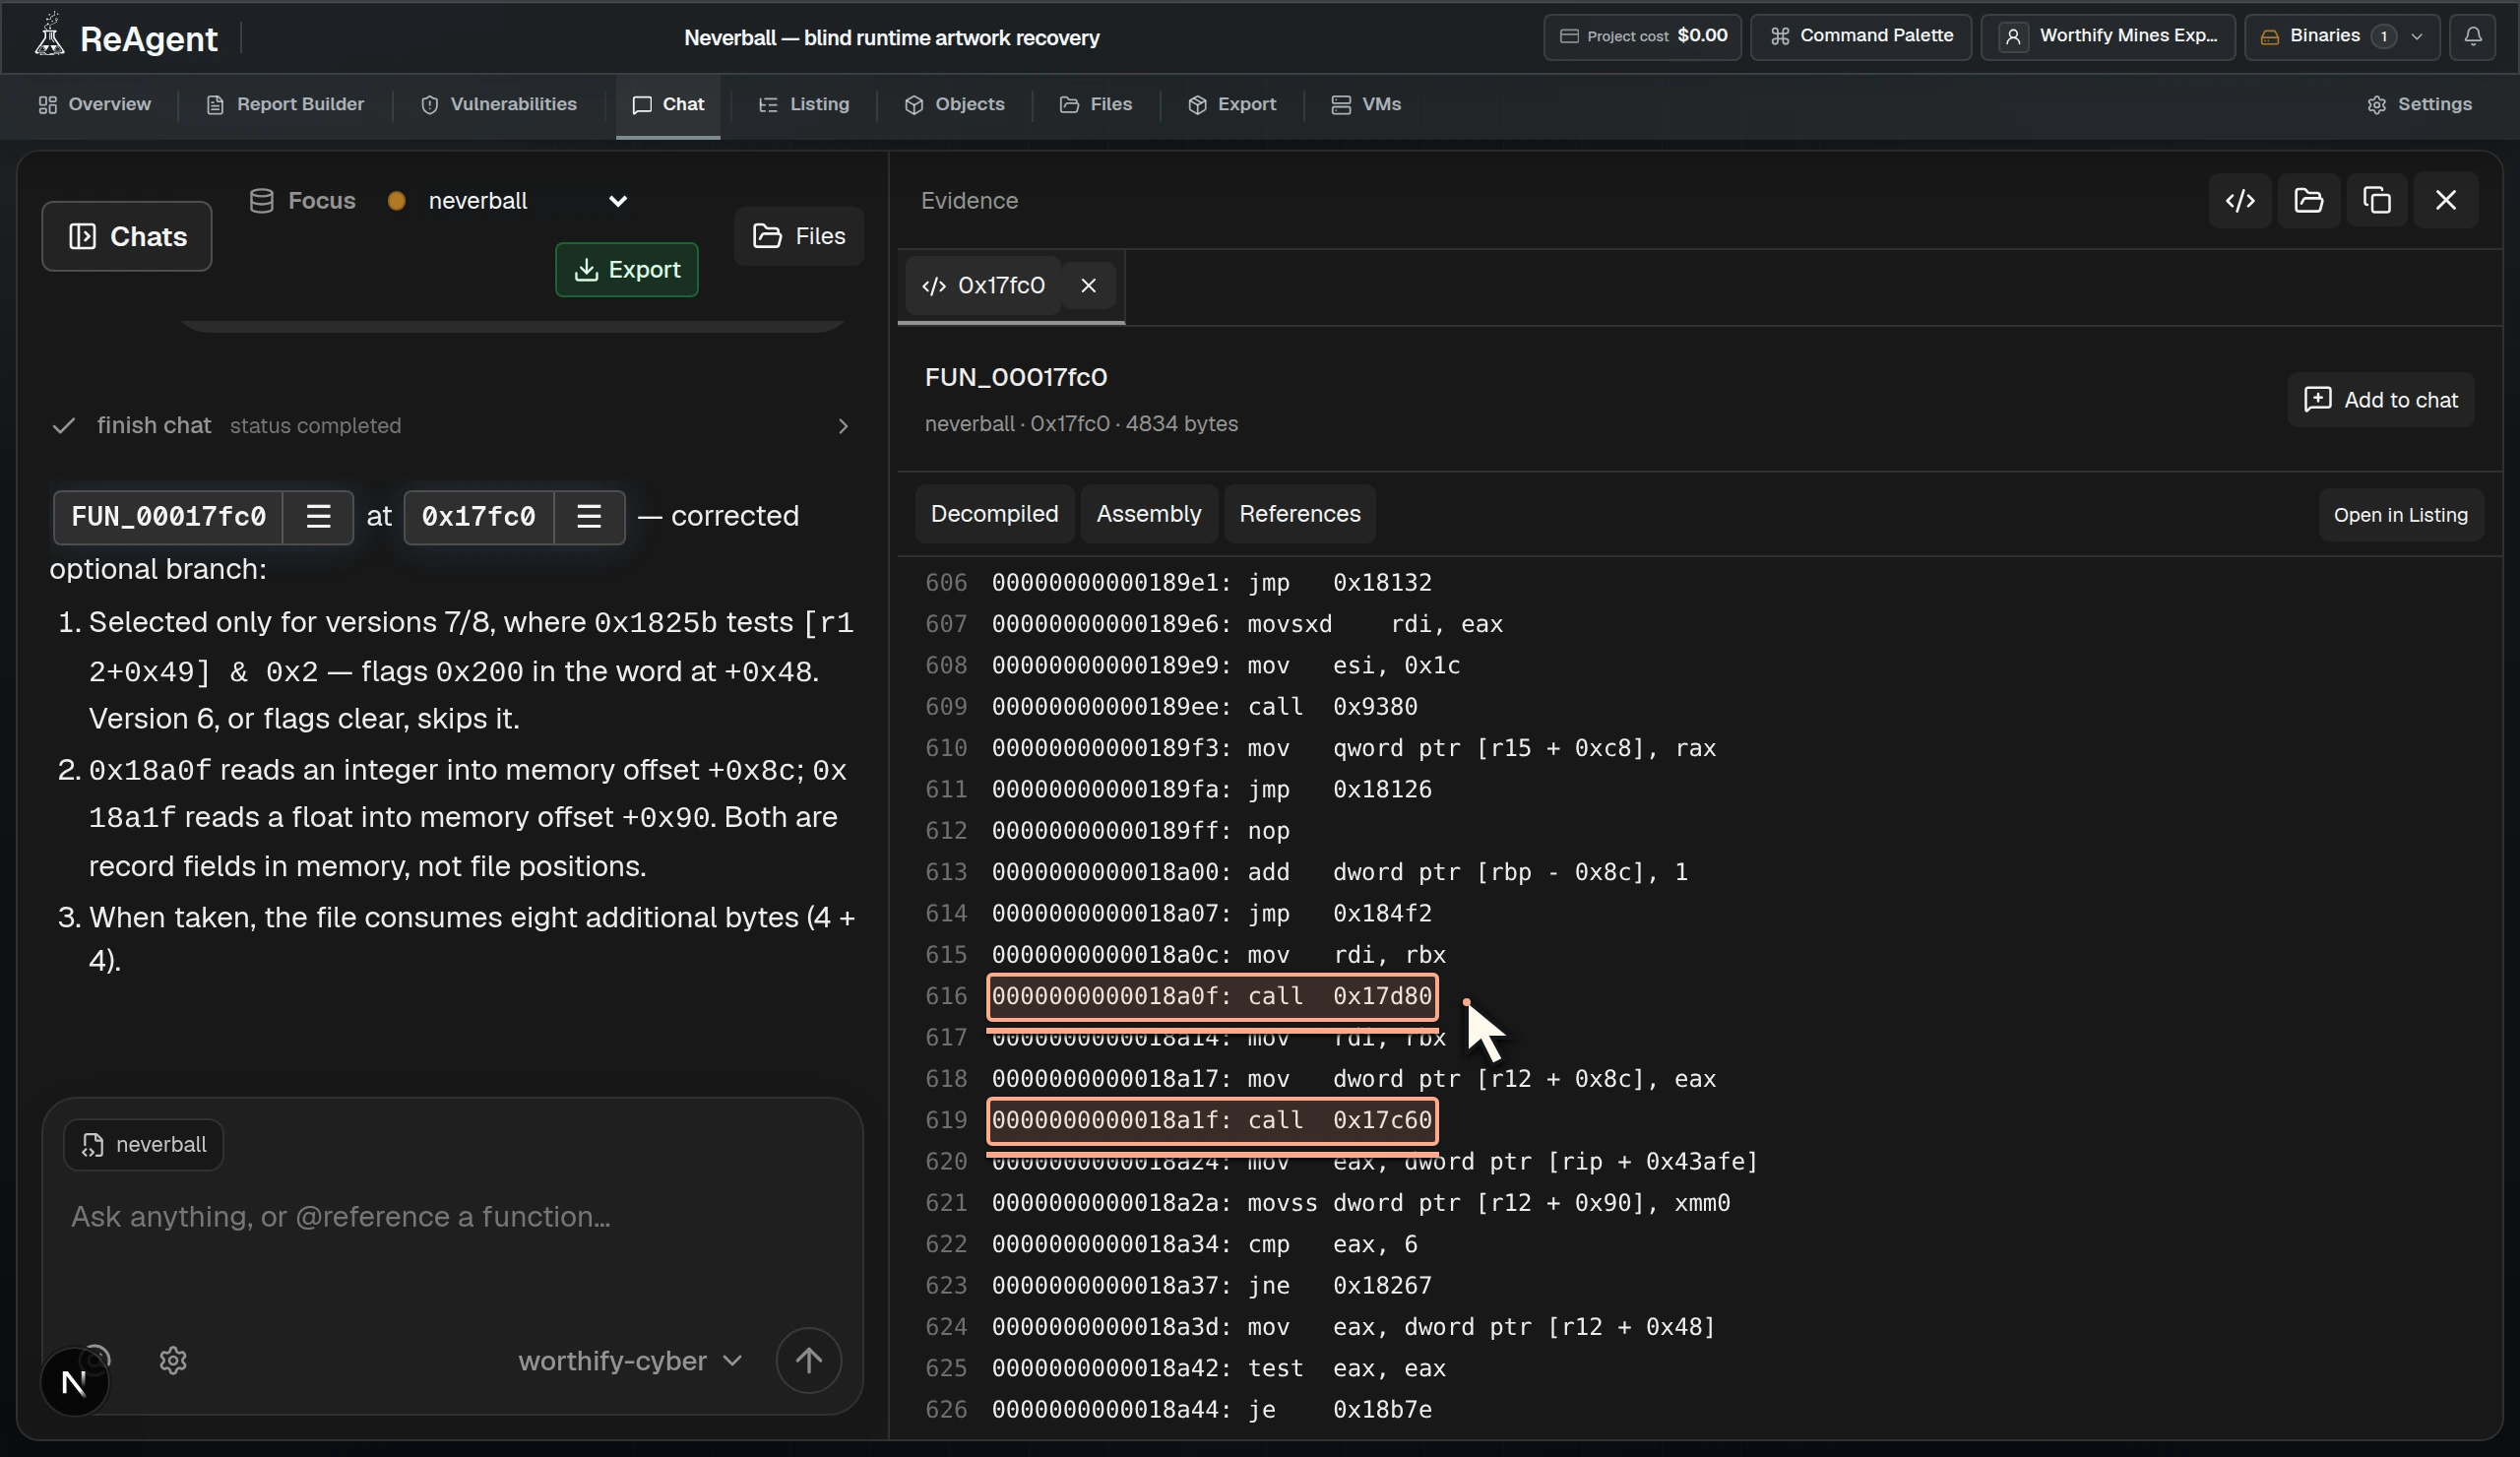Image resolution: width=2520 pixels, height=1457 pixels.
Task: Click the 0x17fc0 address chip
Action: [479, 517]
